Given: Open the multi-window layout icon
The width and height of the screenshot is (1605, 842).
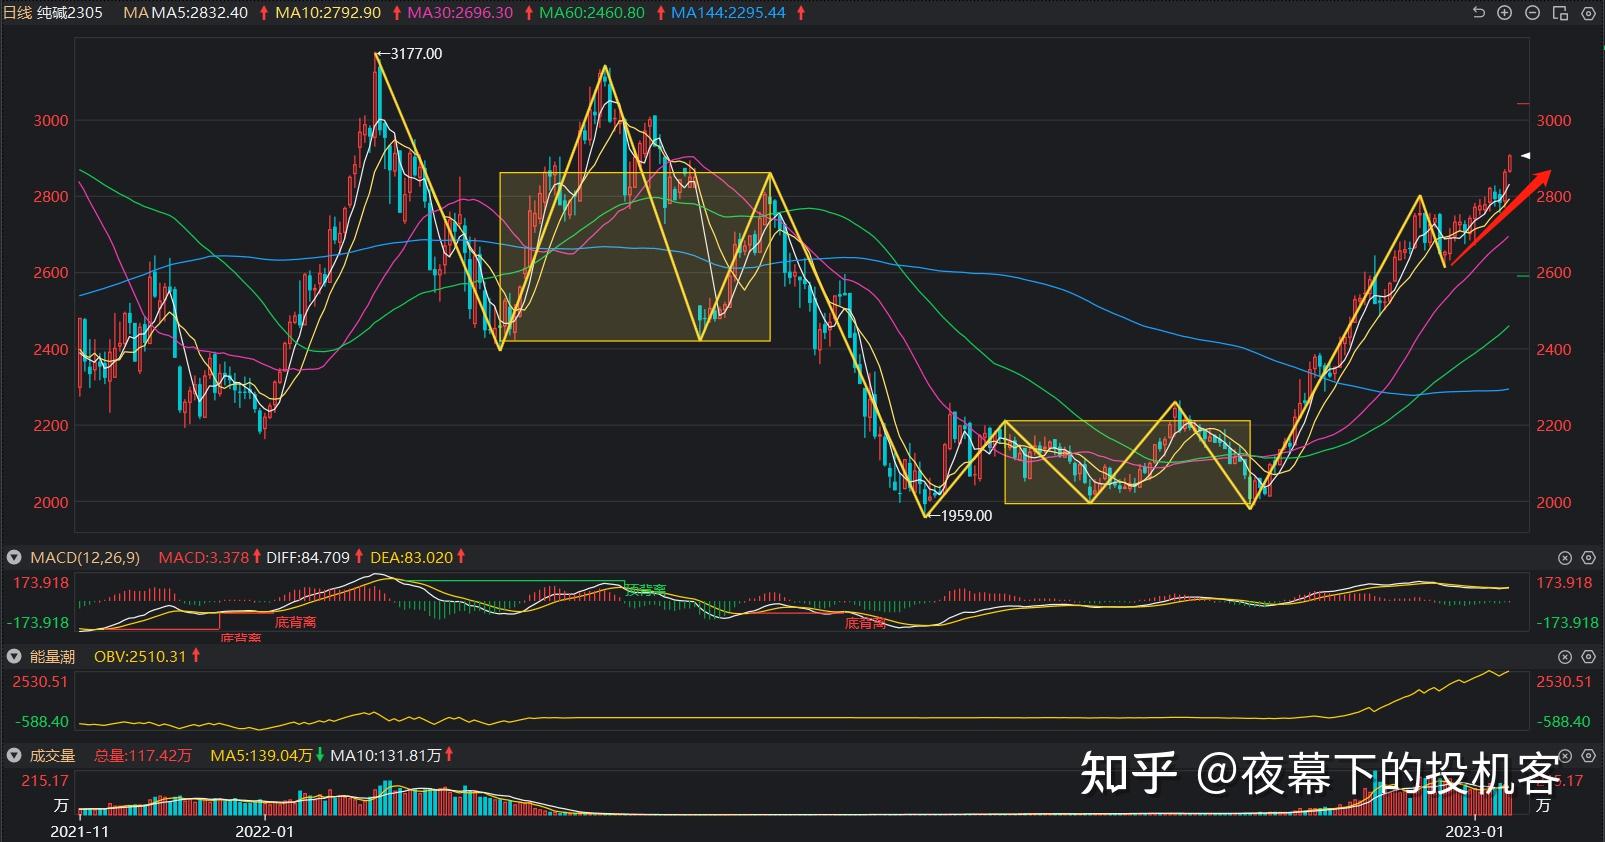Looking at the screenshot, I should (x=1560, y=13).
